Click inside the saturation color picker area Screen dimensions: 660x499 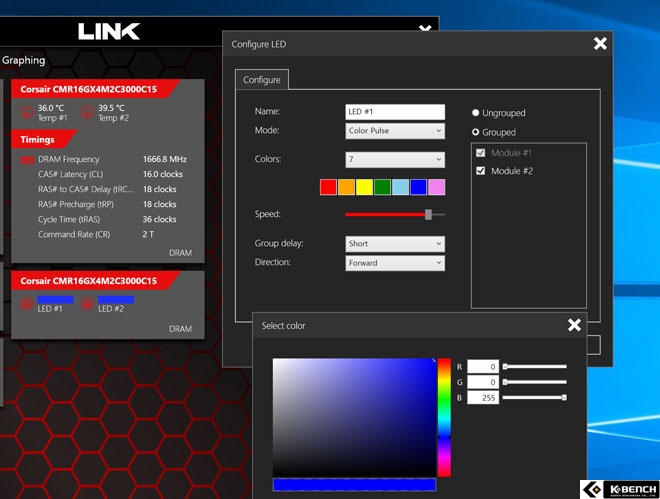[354, 417]
